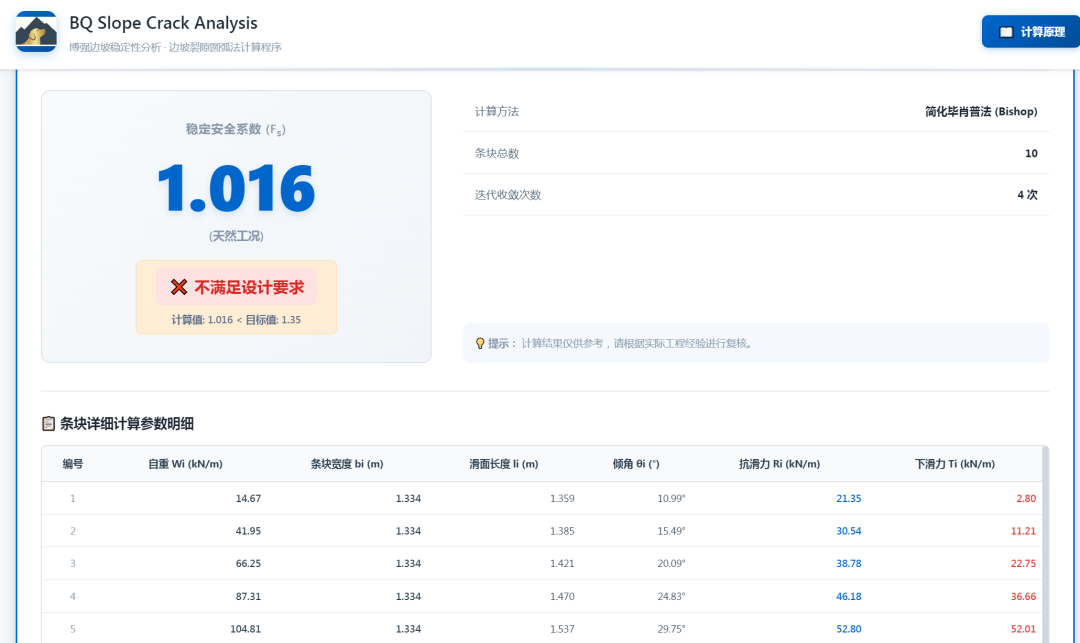Click the 条块宽度 bi (m) column header
Image resolution: width=1080 pixels, height=643 pixels.
(x=346, y=464)
